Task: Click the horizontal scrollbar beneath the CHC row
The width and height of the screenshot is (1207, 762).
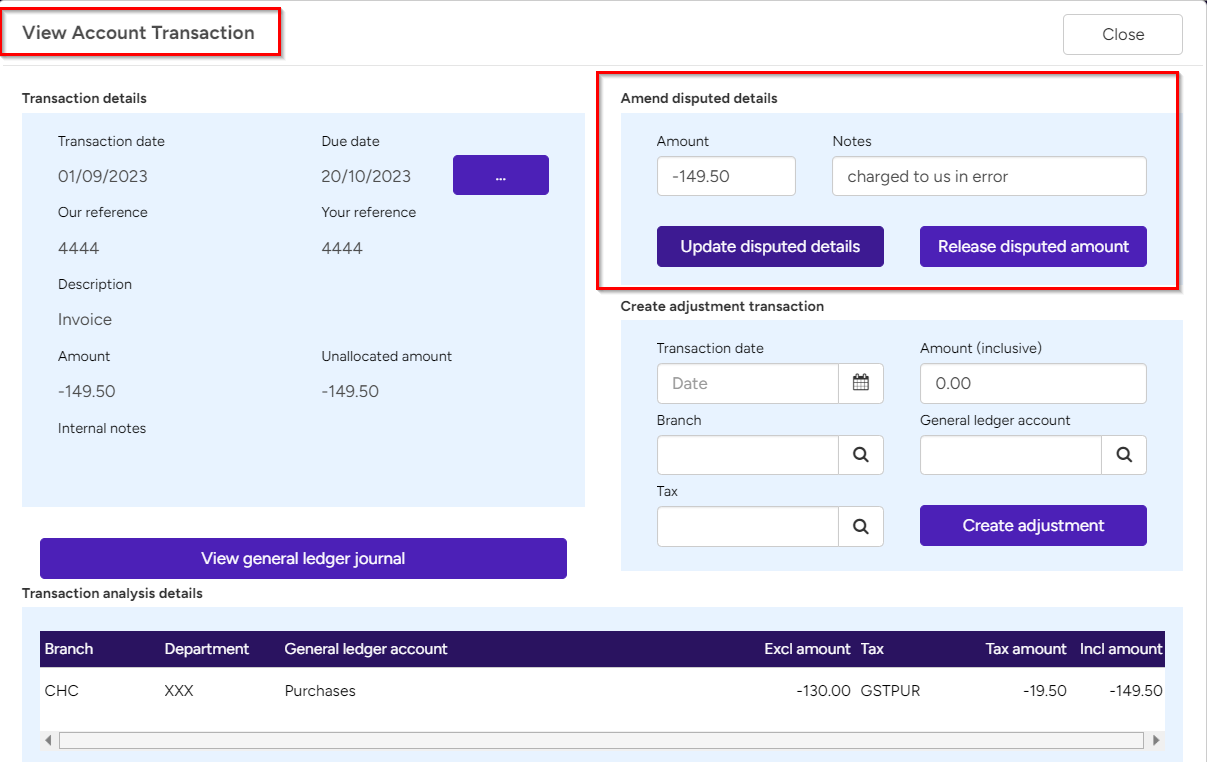Action: tap(600, 739)
